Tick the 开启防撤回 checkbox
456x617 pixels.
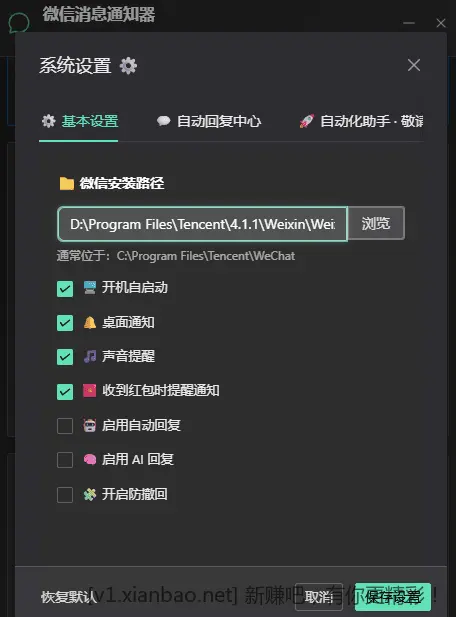pyautogui.click(x=65, y=495)
